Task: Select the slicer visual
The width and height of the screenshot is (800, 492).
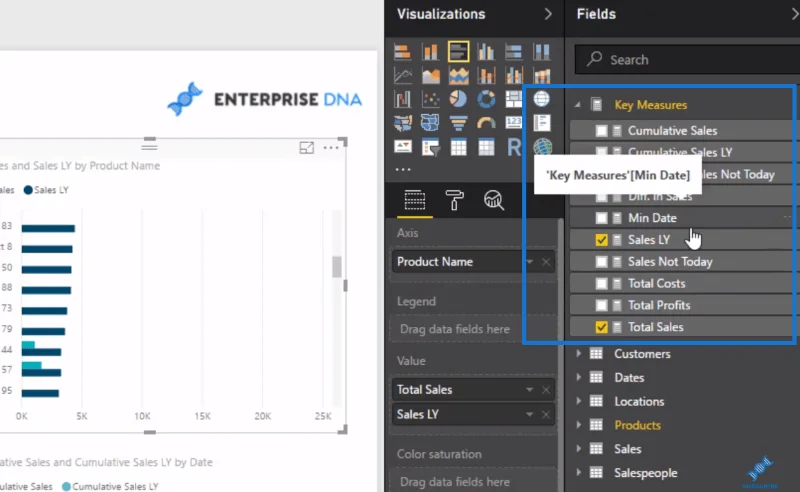Action: tap(430, 147)
